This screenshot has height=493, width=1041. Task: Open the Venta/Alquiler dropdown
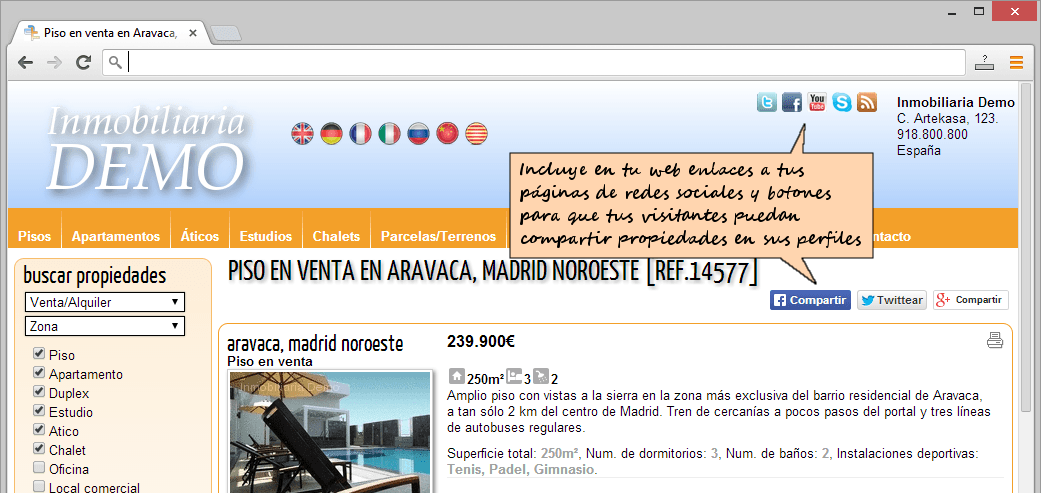[105, 302]
